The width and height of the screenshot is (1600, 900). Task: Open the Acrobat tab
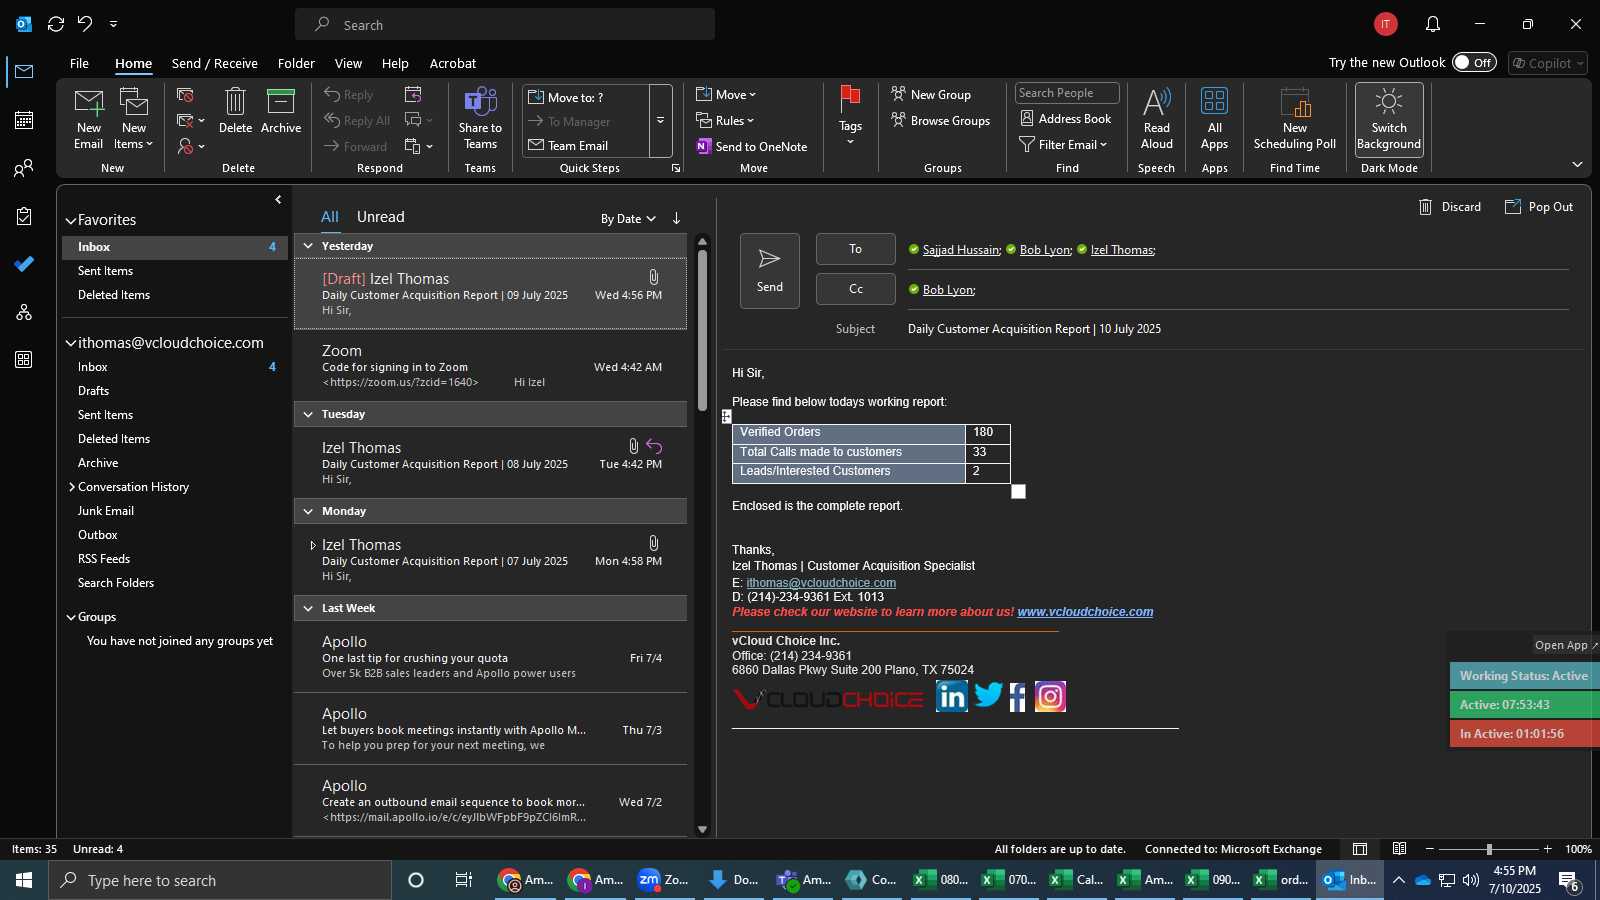[x=453, y=63]
